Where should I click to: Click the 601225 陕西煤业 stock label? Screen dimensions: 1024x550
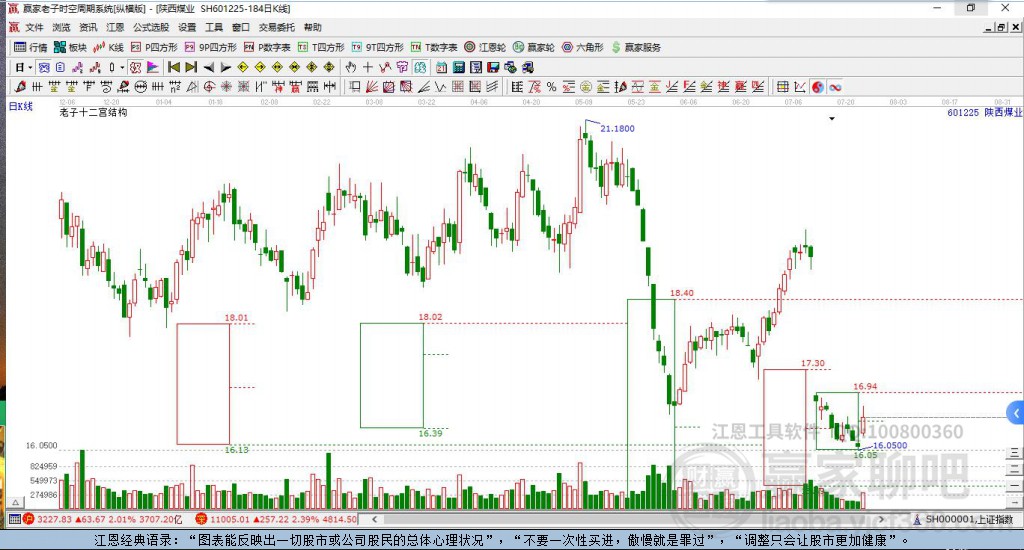(985, 112)
